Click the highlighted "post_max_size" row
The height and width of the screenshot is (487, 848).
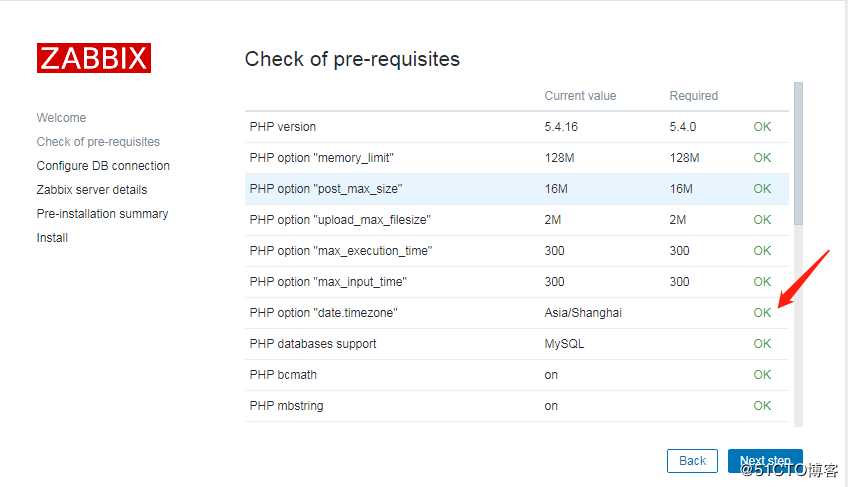tap(516, 189)
